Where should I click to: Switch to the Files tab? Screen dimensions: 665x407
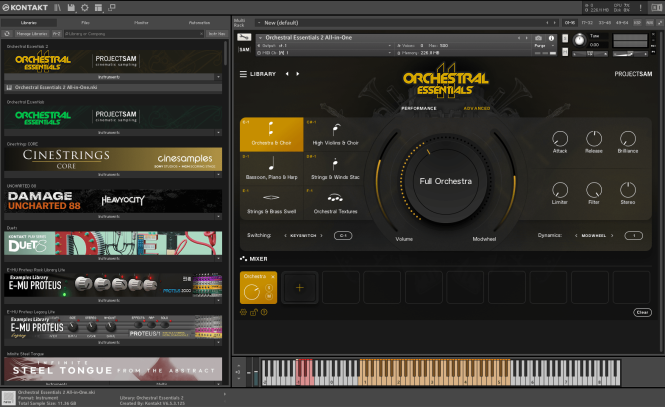click(x=85, y=22)
